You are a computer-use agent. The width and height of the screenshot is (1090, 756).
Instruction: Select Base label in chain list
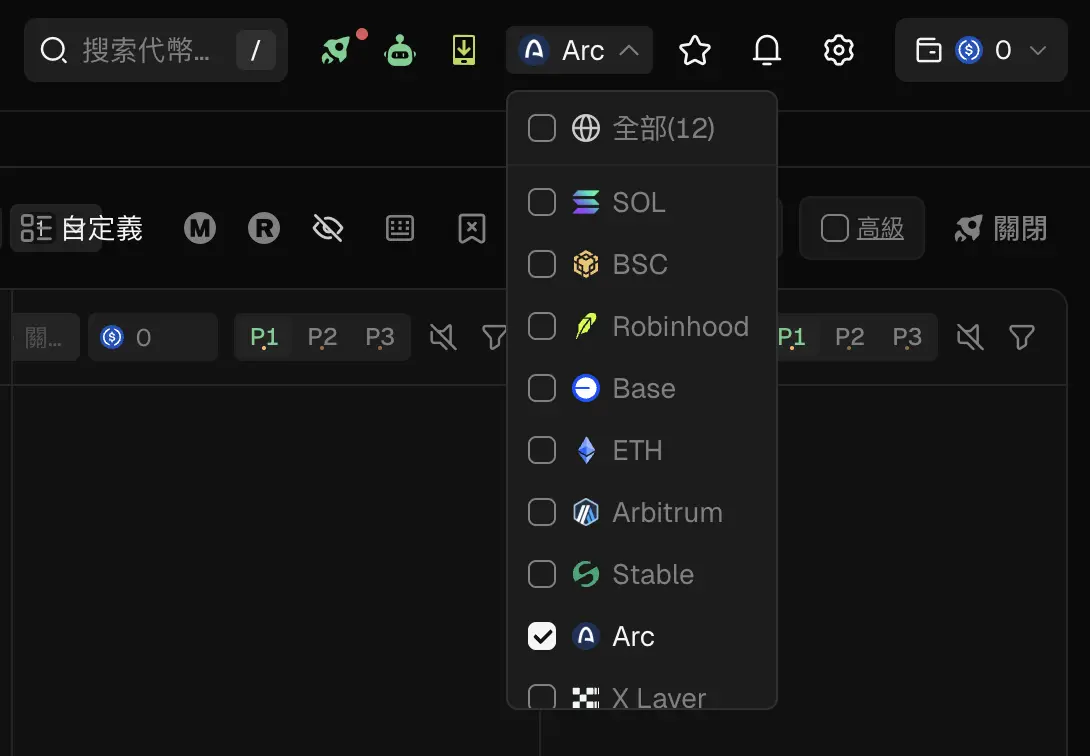click(x=644, y=388)
